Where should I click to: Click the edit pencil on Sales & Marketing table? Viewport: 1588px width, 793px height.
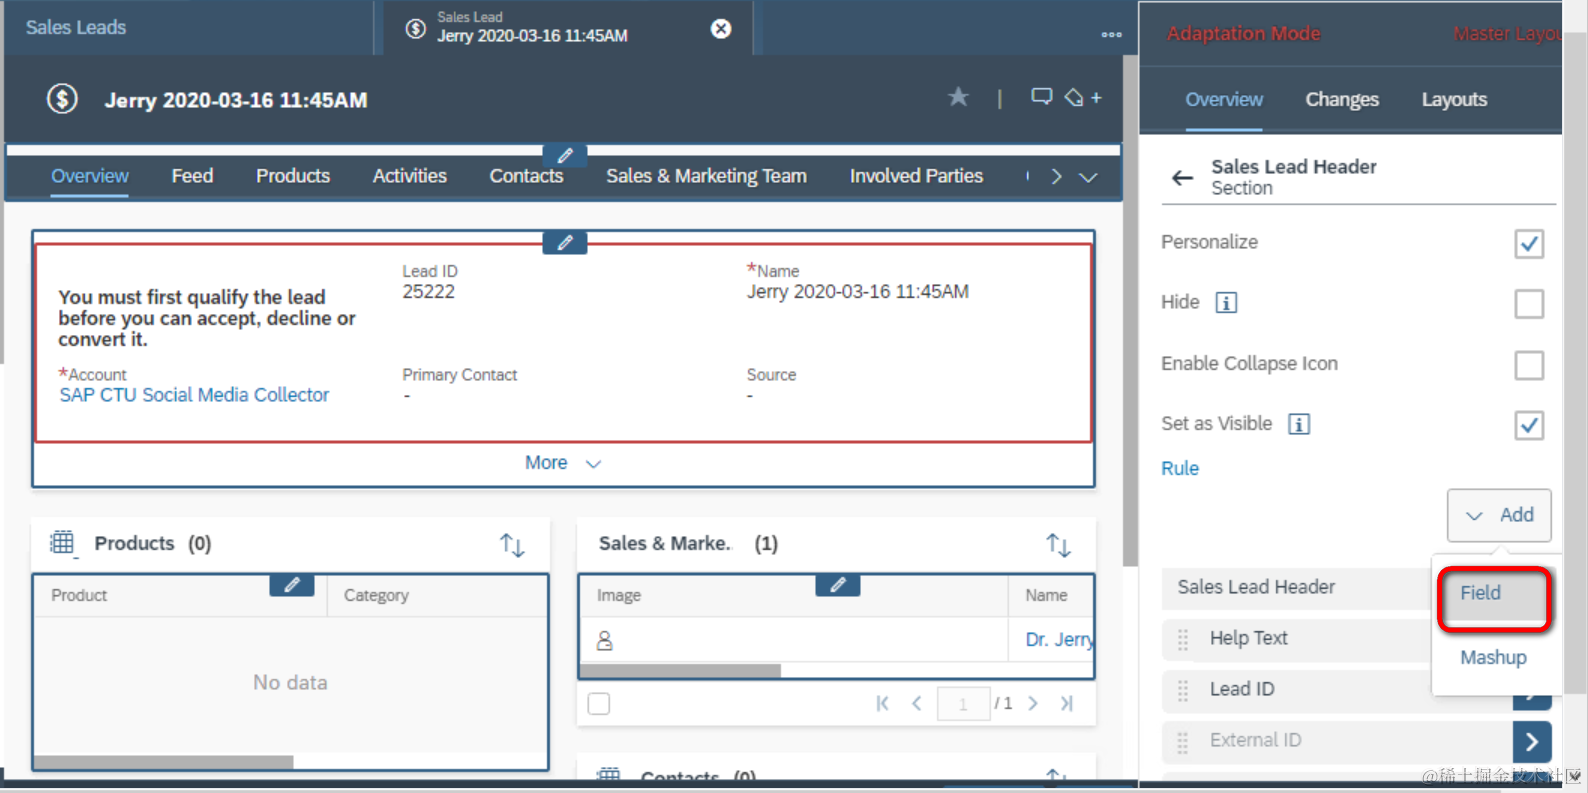pos(838,585)
